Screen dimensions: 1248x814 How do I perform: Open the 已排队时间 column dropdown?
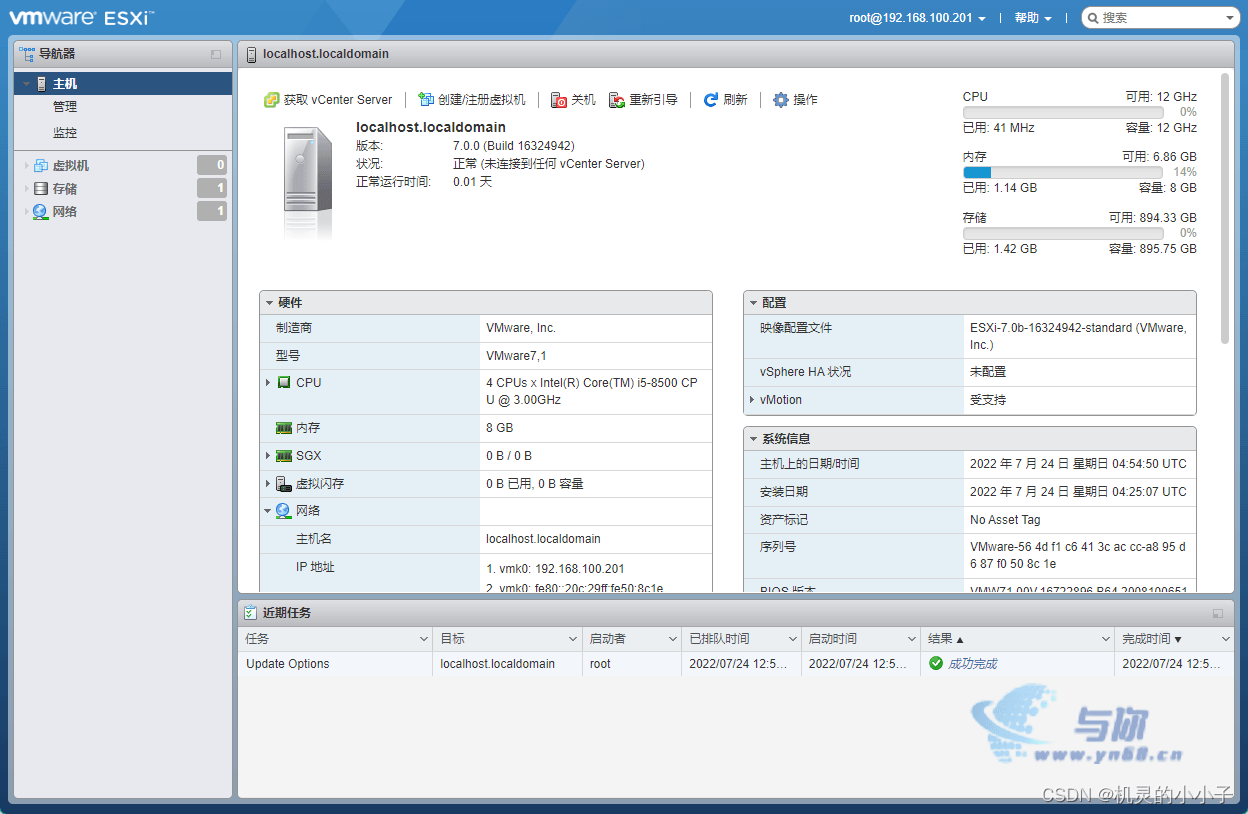tap(792, 639)
